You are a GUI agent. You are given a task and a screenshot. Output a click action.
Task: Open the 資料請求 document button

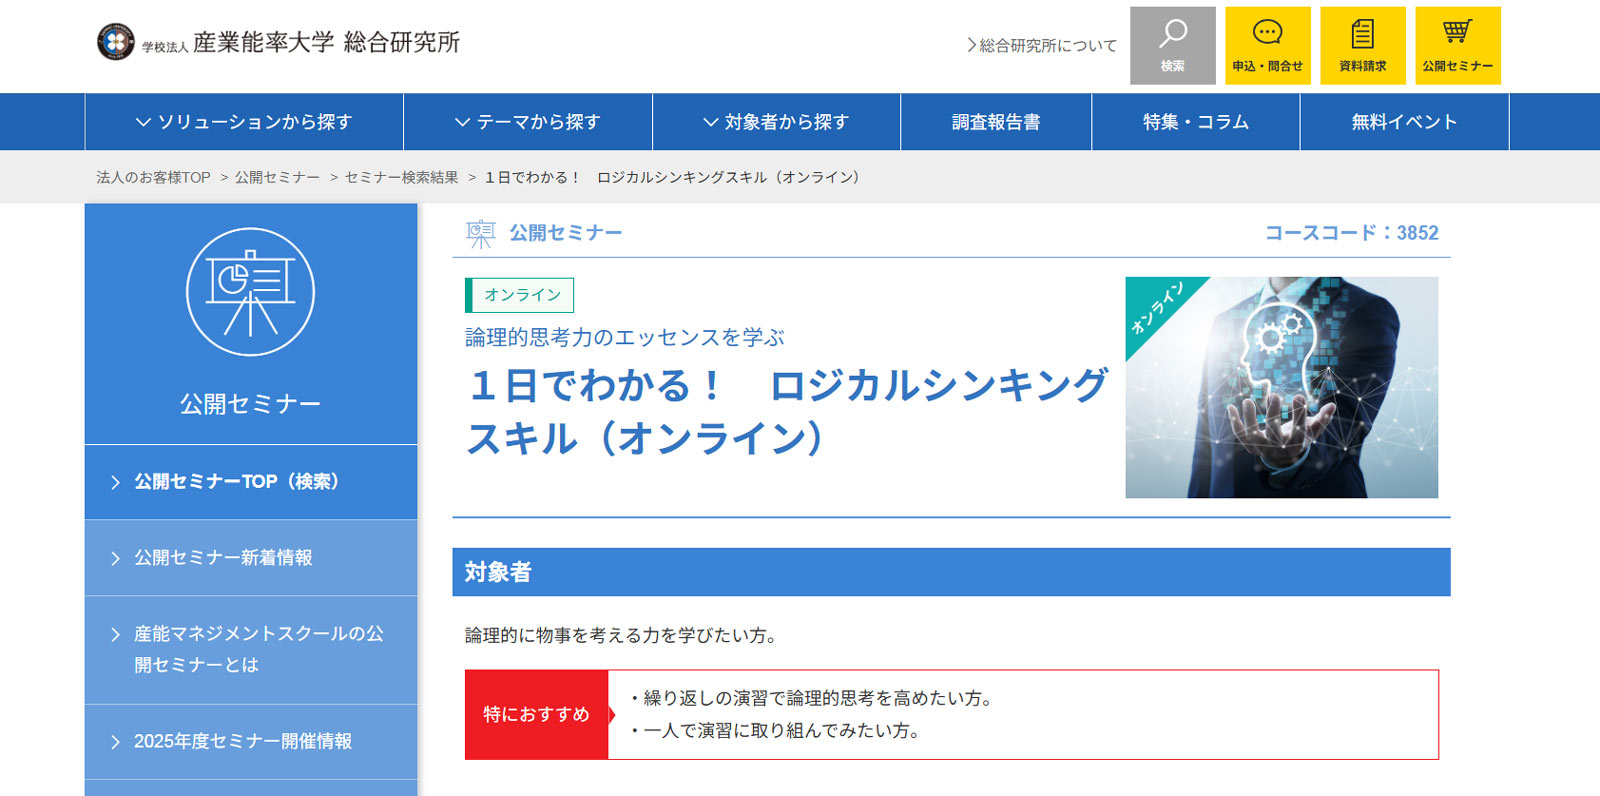coord(1363,46)
